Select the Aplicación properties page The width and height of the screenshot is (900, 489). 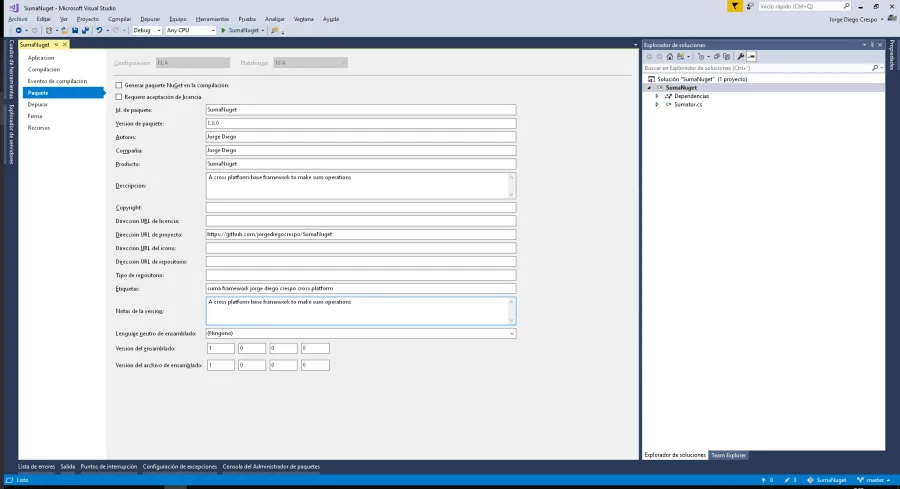tap(41, 58)
